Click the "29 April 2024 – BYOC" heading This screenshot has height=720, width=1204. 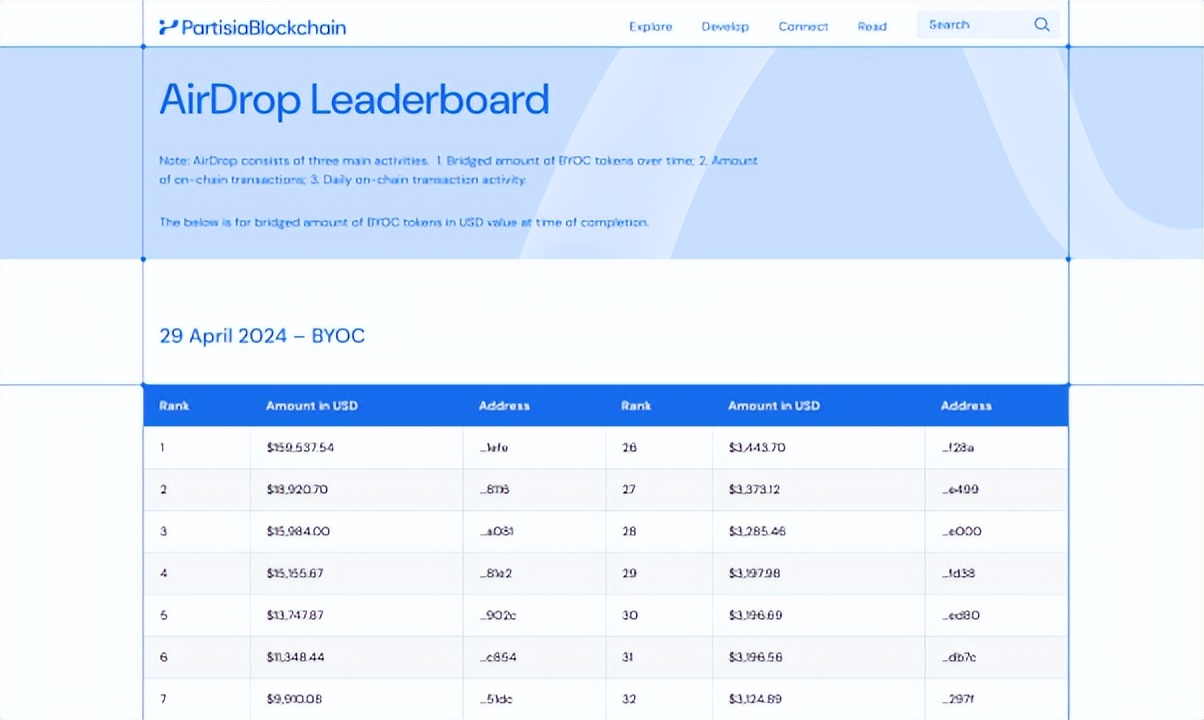coord(262,336)
